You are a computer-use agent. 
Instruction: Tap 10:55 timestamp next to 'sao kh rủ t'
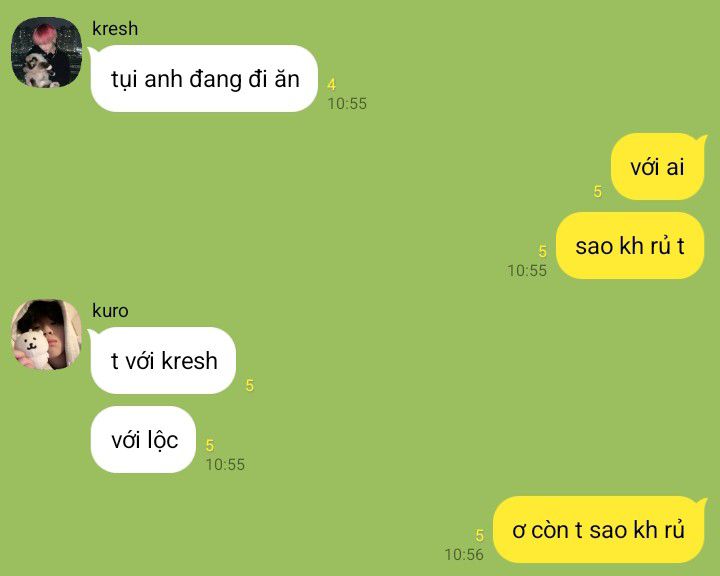point(527,271)
